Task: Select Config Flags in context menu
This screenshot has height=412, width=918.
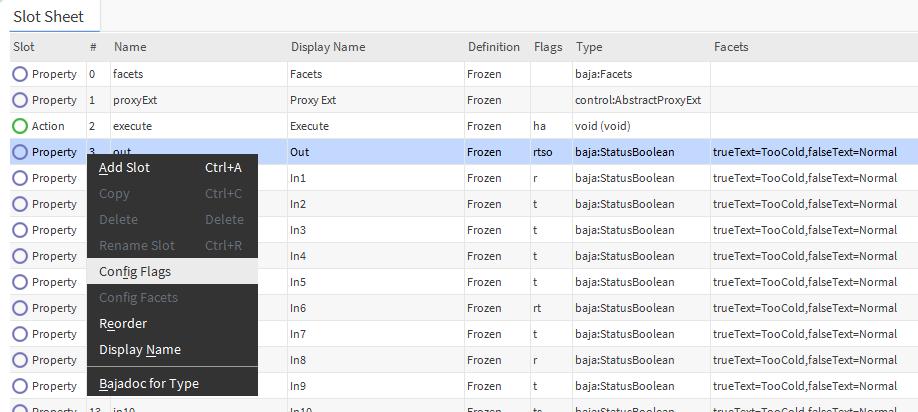Action: coord(135,272)
